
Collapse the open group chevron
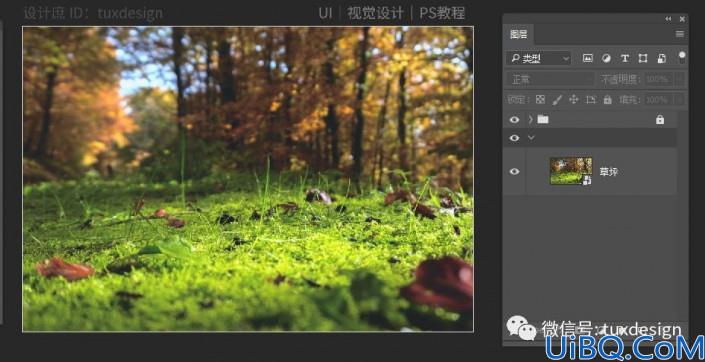point(531,138)
